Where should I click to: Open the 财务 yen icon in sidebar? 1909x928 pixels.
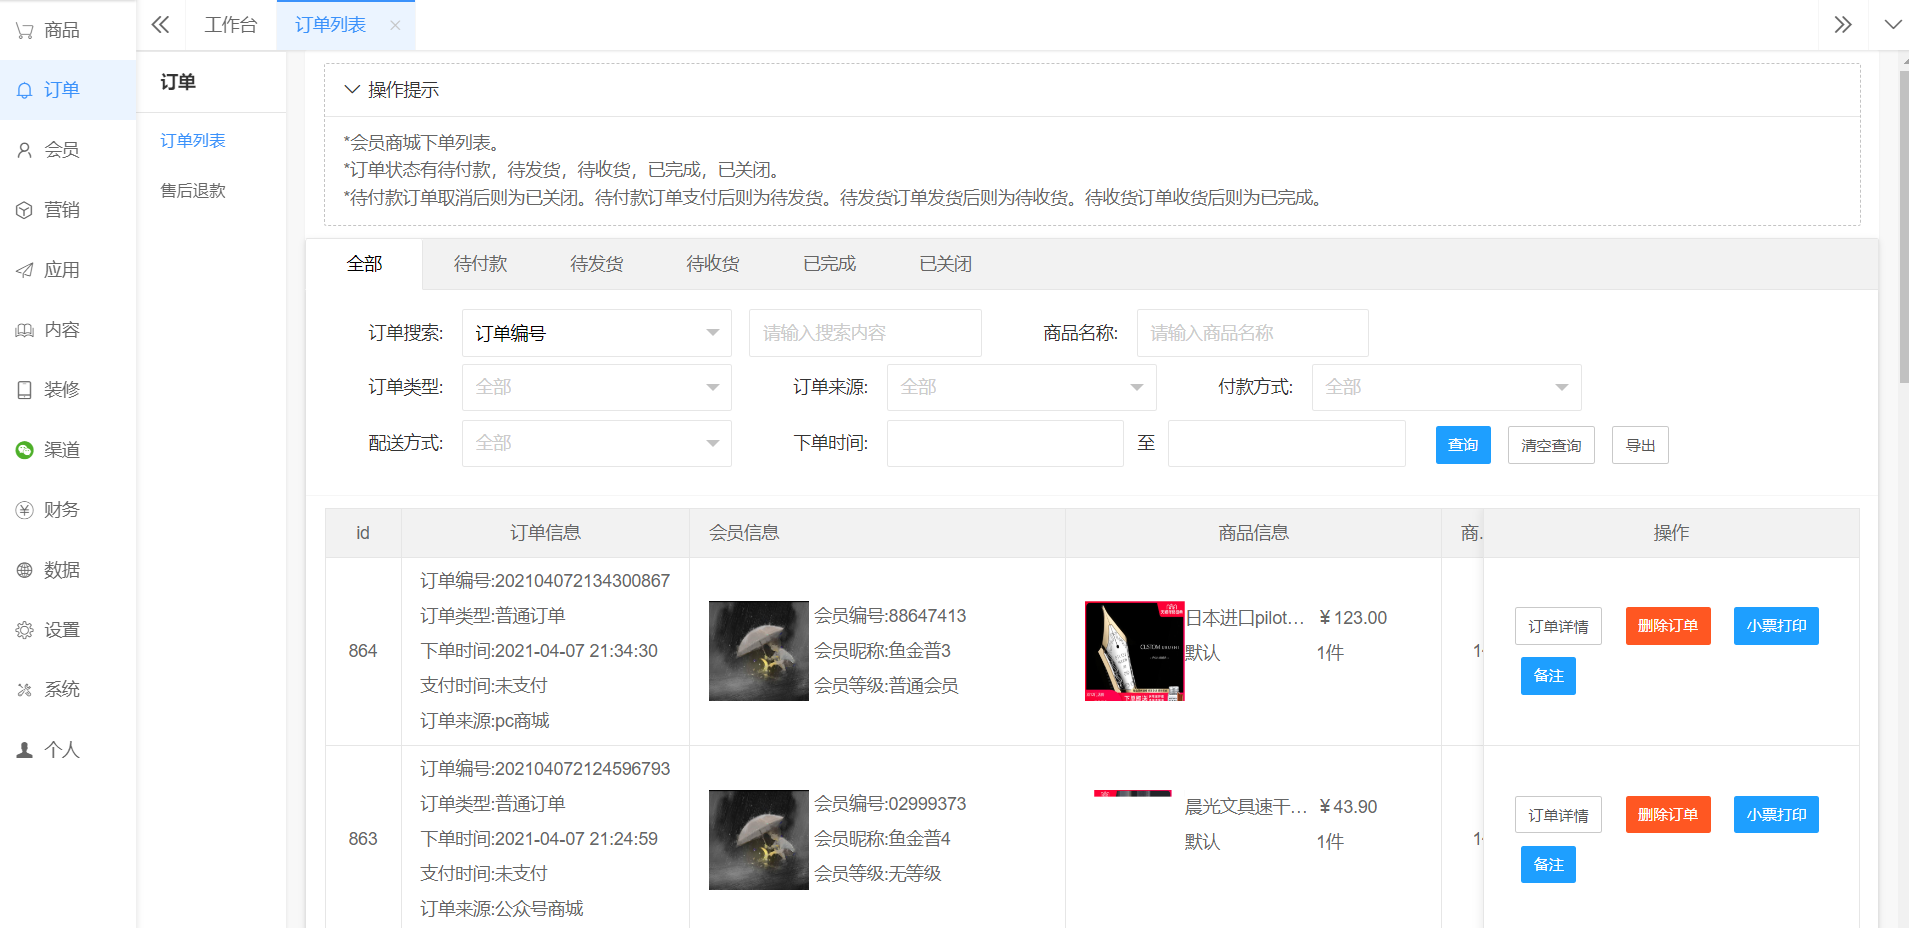click(x=25, y=510)
